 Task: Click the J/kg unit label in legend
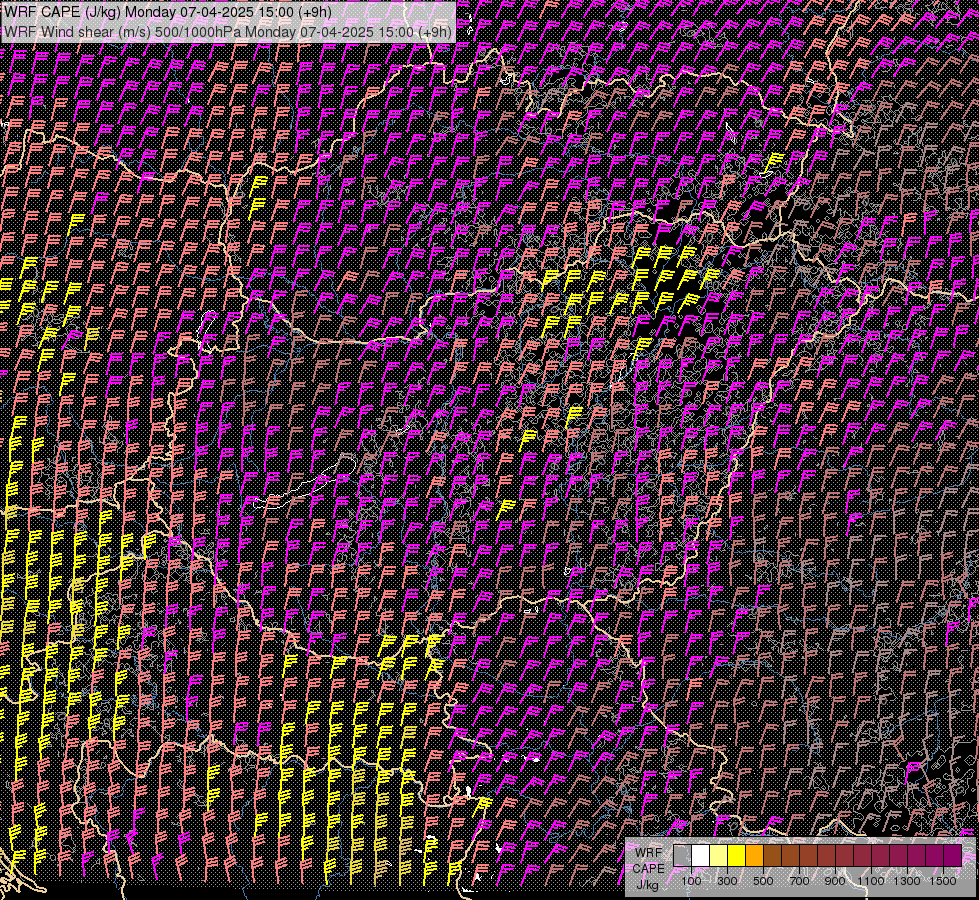click(x=647, y=885)
